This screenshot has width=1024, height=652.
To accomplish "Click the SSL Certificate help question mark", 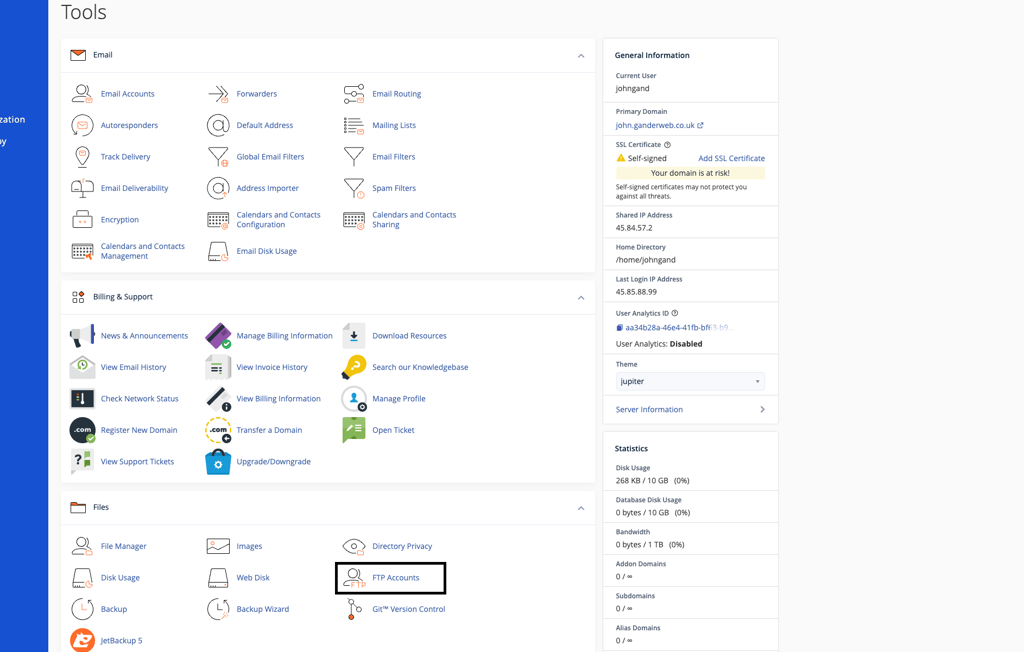I will tap(667, 145).
